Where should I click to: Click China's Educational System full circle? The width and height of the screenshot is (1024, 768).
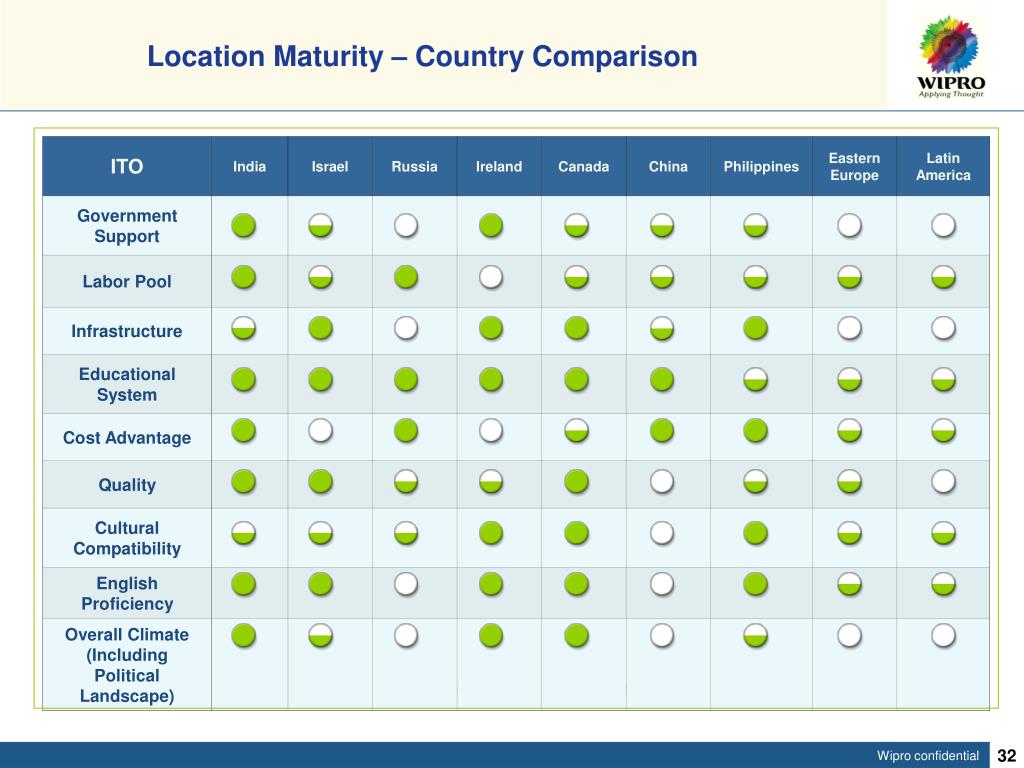click(x=662, y=379)
